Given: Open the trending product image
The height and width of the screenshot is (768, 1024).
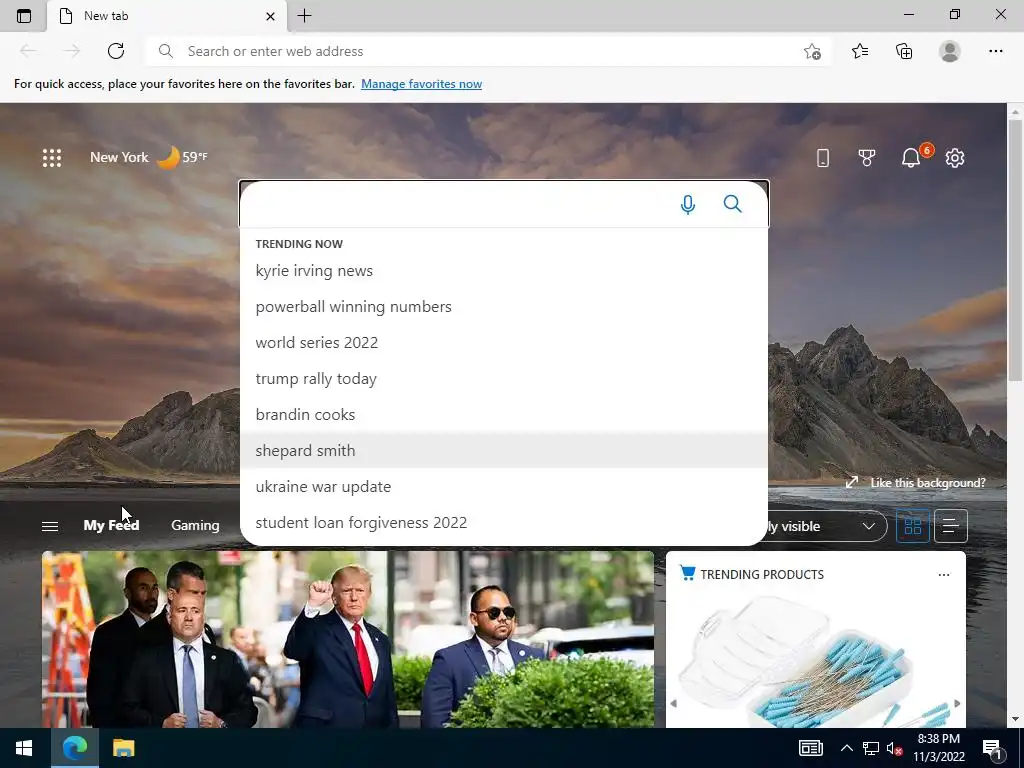Looking at the screenshot, I should point(816,660).
